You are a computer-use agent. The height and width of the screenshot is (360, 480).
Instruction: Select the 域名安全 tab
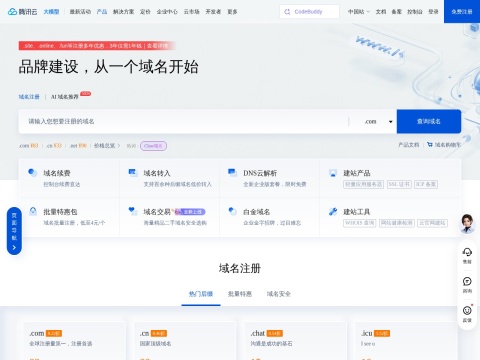pos(279,294)
